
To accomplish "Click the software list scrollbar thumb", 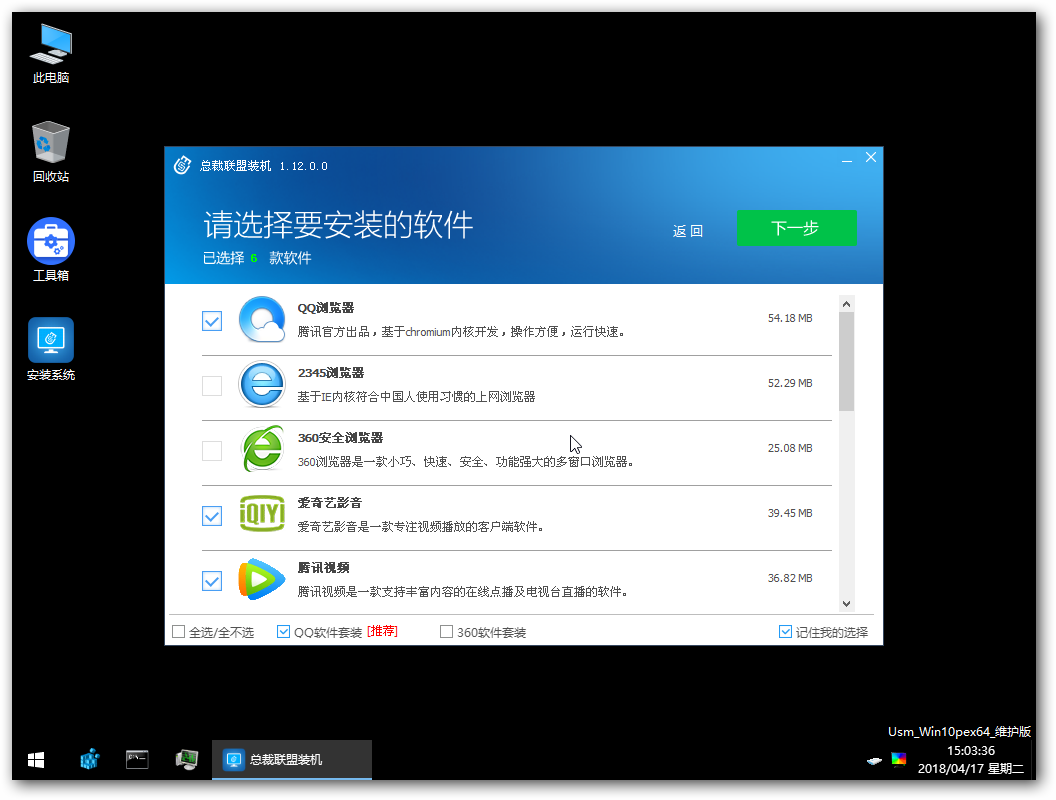I will (x=847, y=361).
